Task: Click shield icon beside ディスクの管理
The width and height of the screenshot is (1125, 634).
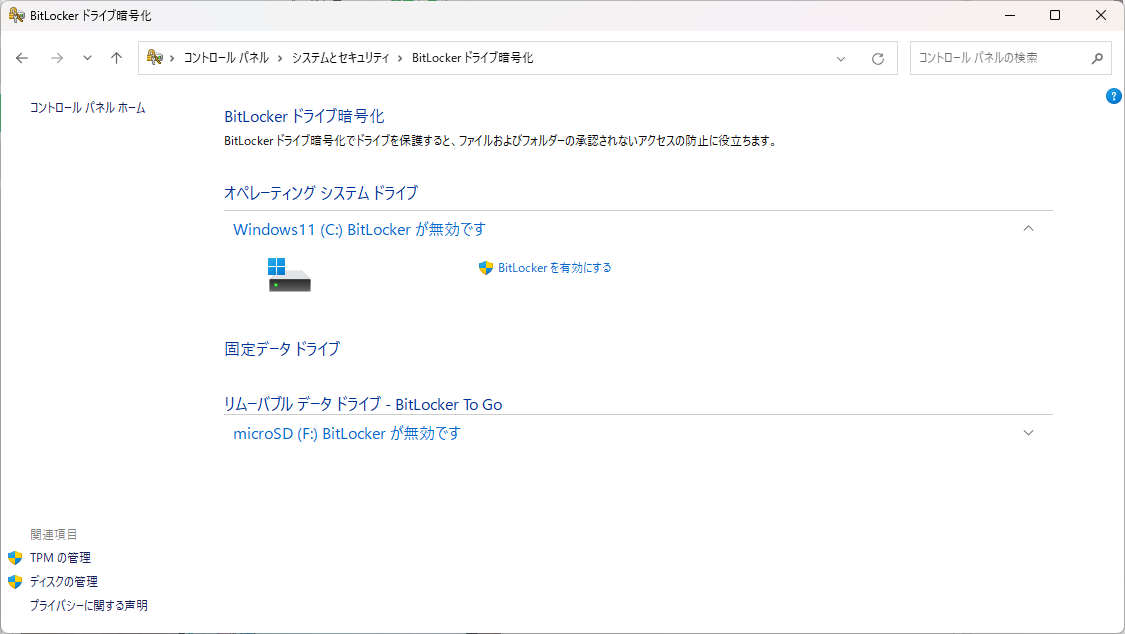Action: click(x=15, y=582)
